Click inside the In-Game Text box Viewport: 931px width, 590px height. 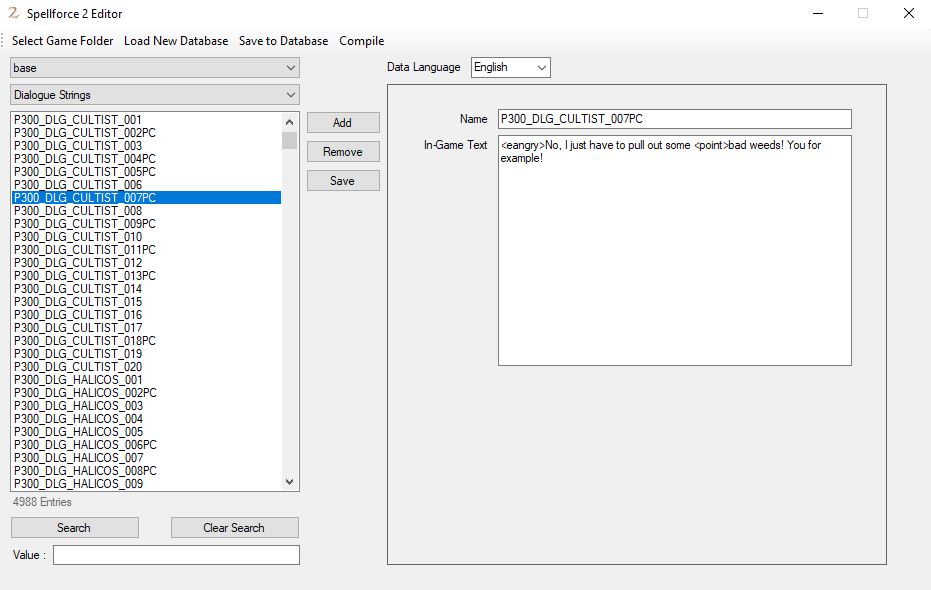(x=674, y=250)
